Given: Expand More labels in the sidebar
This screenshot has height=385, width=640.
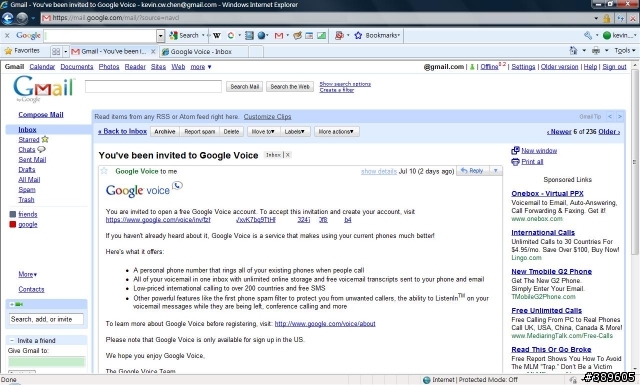Looking at the screenshot, I should pyautogui.click(x=27, y=274).
